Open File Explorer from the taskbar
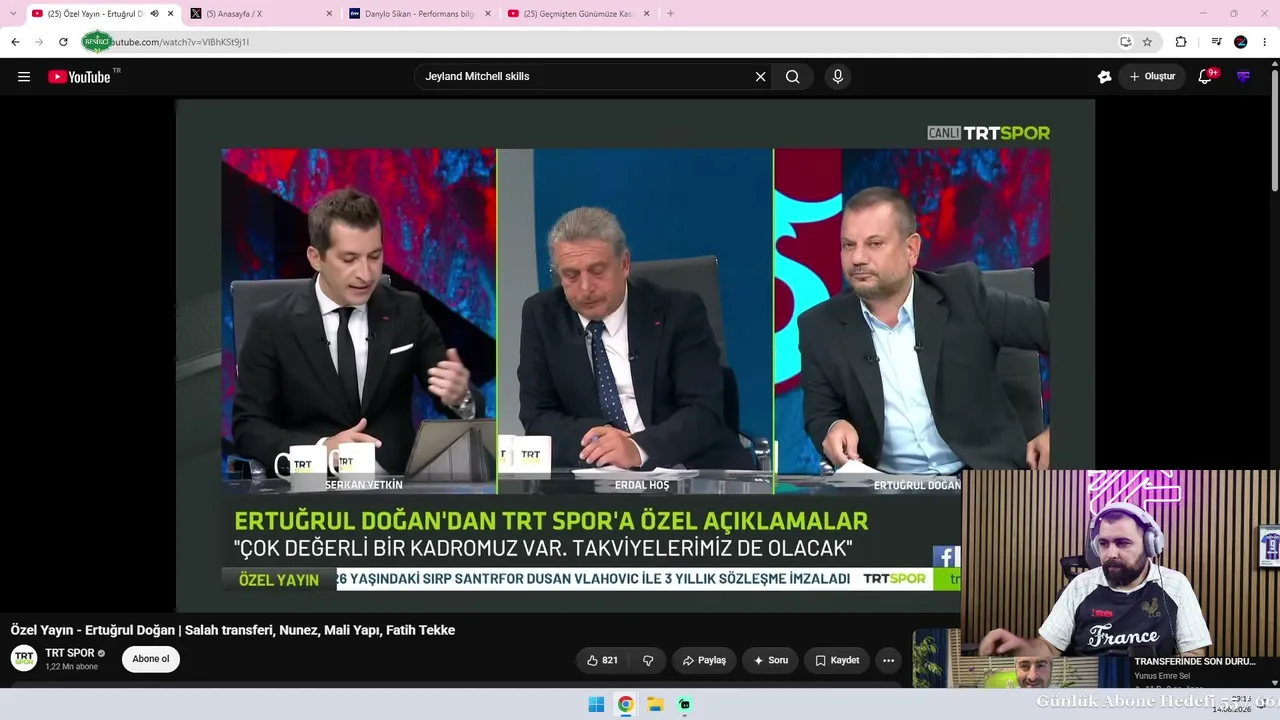This screenshot has width=1280, height=720. coord(655,704)
